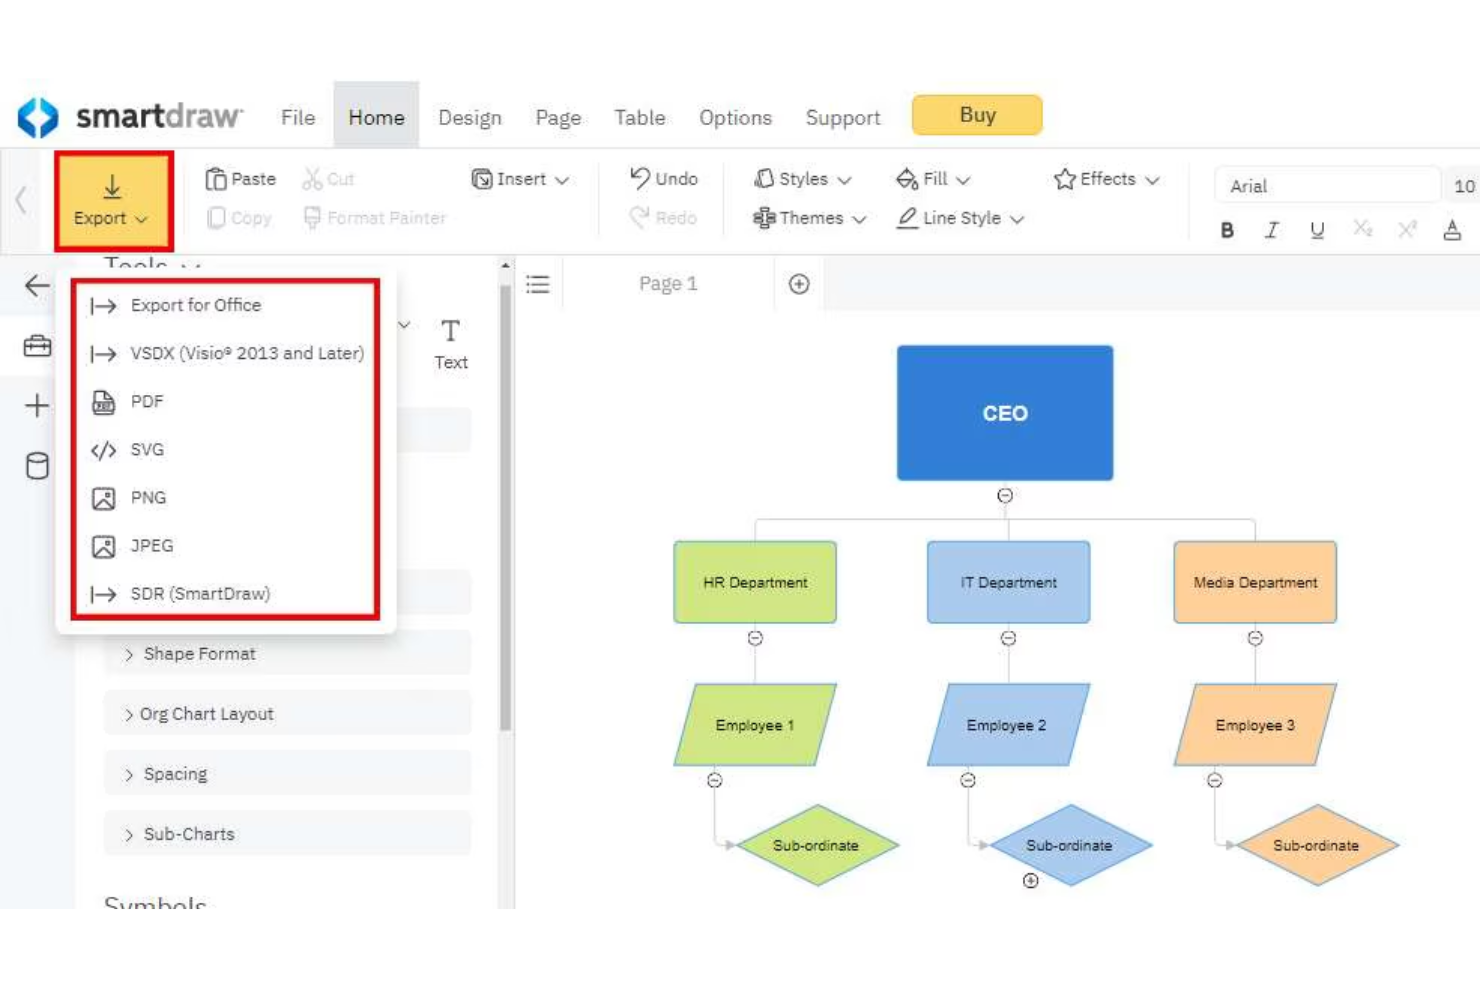Toggle italic text formatting
1480x987 pixels.
pos(1272,231)
